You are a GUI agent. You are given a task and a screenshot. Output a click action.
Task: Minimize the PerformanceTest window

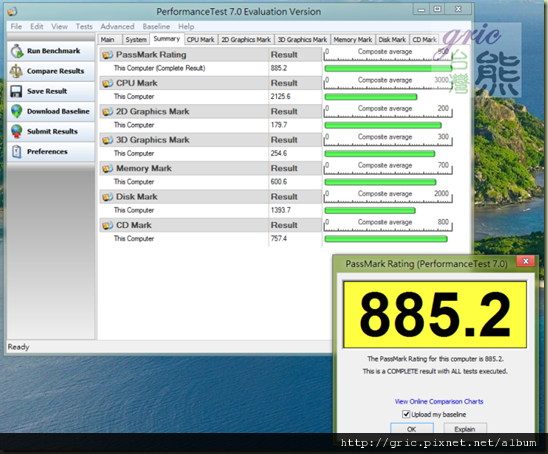tap(421, 9)
